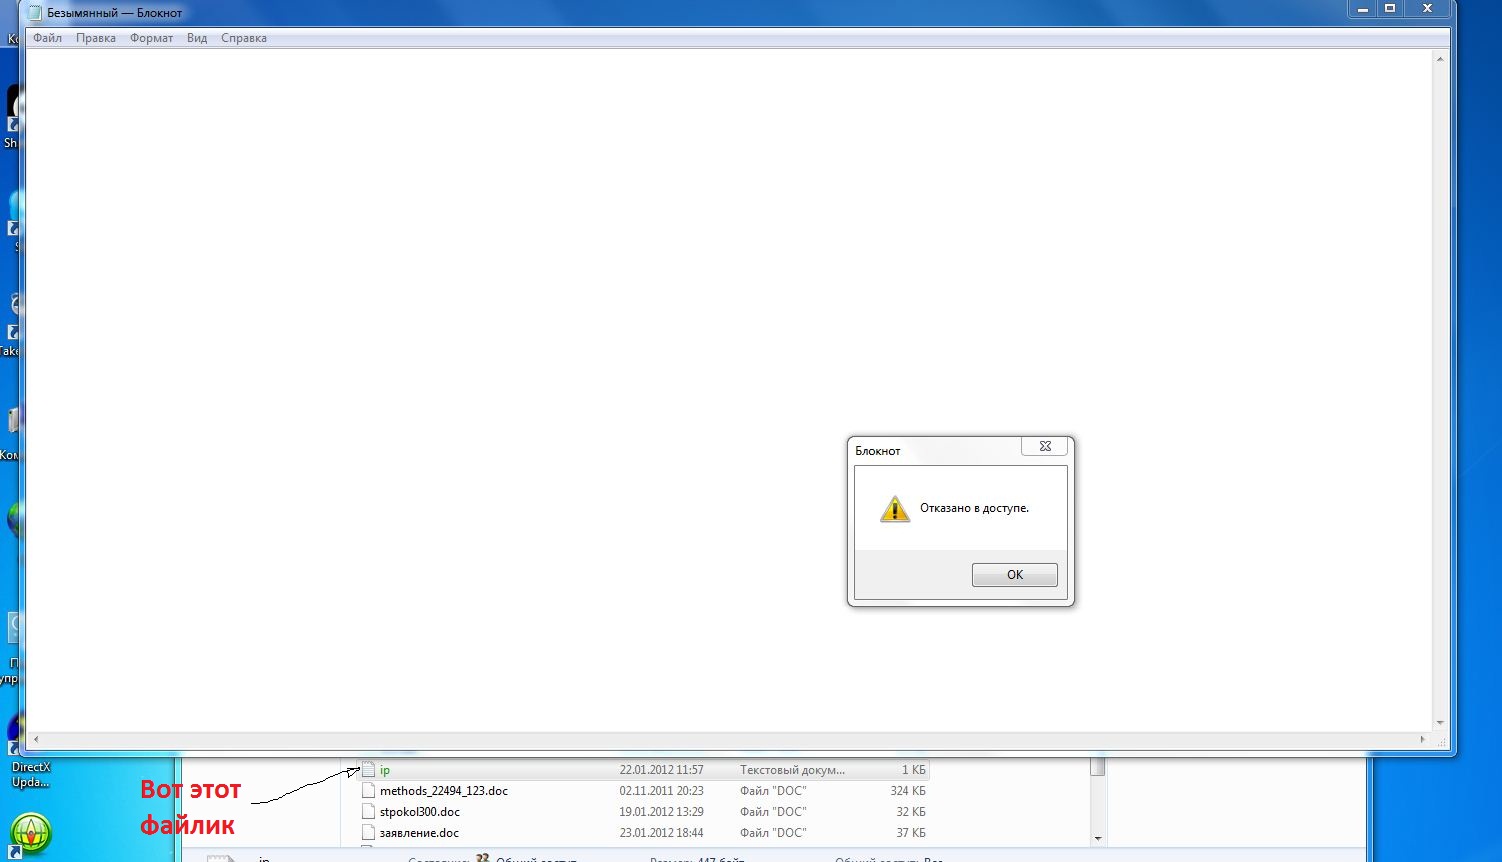Click Explorer file list scrollbar down arrow

[1097, 838]
